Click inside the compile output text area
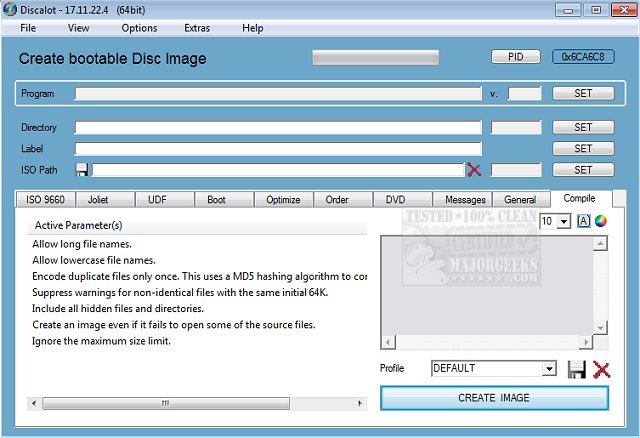640x438 pixels. pos(487,286)
